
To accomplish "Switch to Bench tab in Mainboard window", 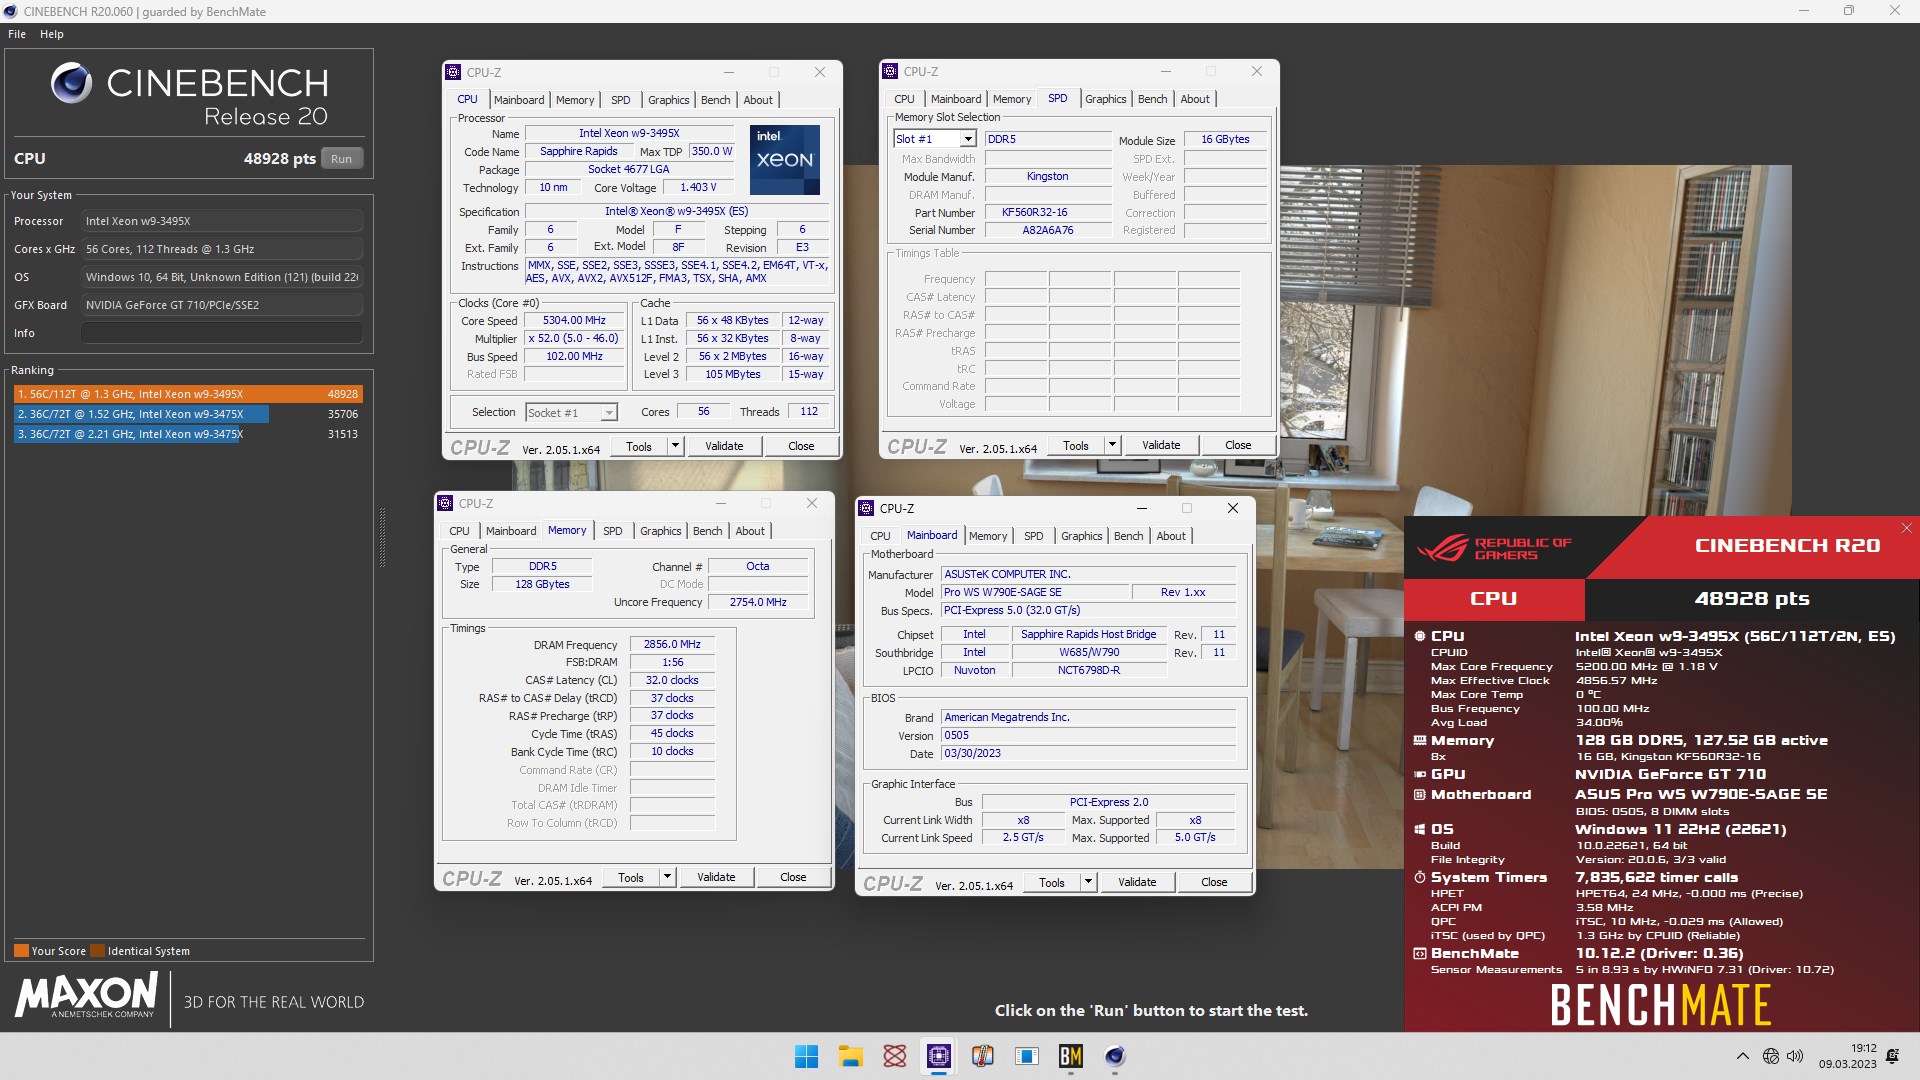I will [1129, 536].
